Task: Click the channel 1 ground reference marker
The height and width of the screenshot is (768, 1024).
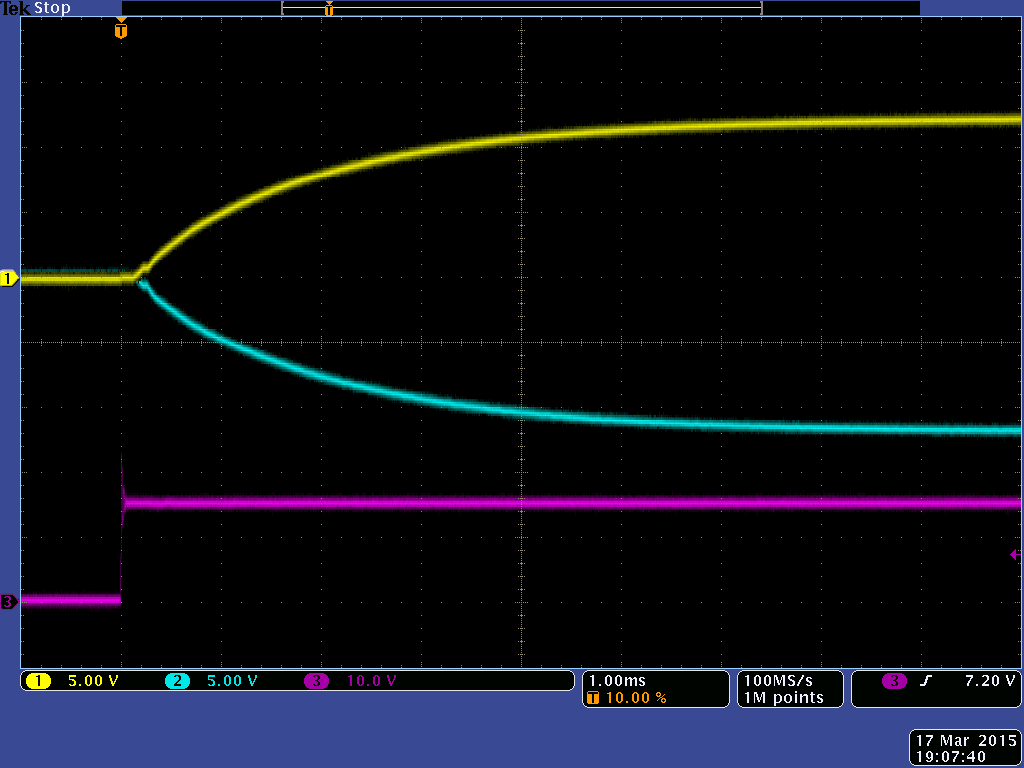Action: pos(8,279)
